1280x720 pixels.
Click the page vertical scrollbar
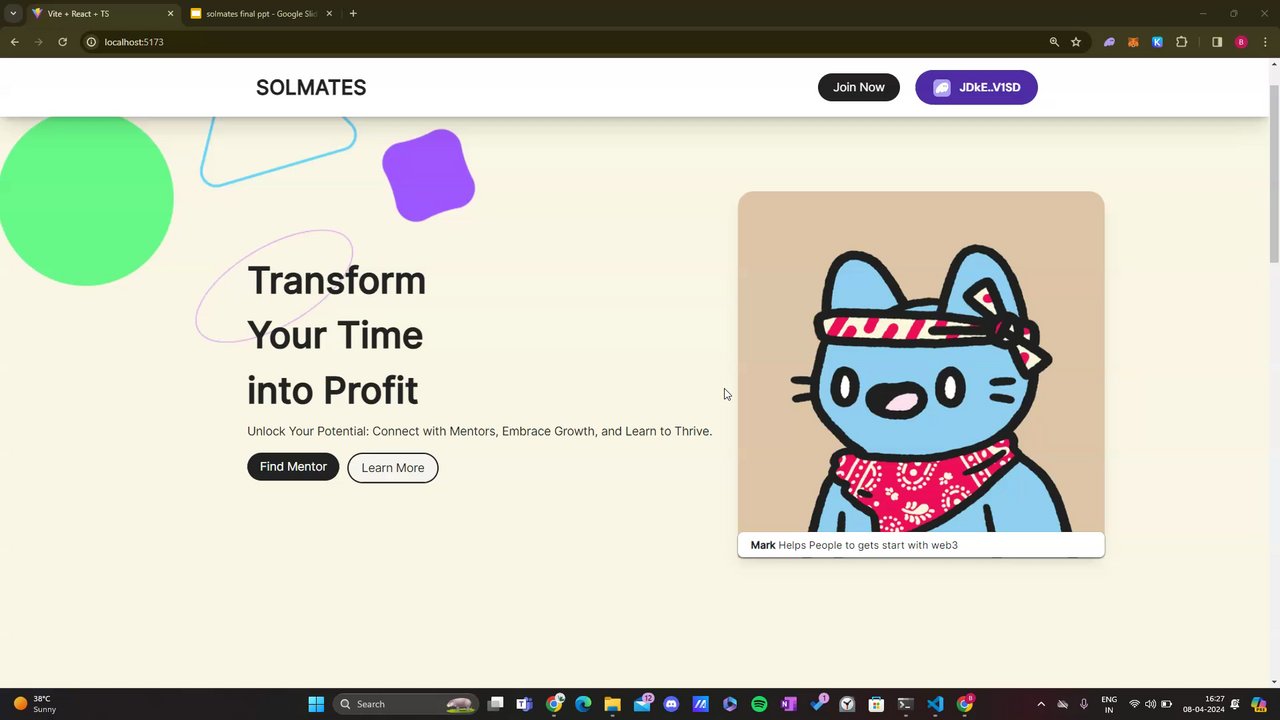pos(1274,175)
